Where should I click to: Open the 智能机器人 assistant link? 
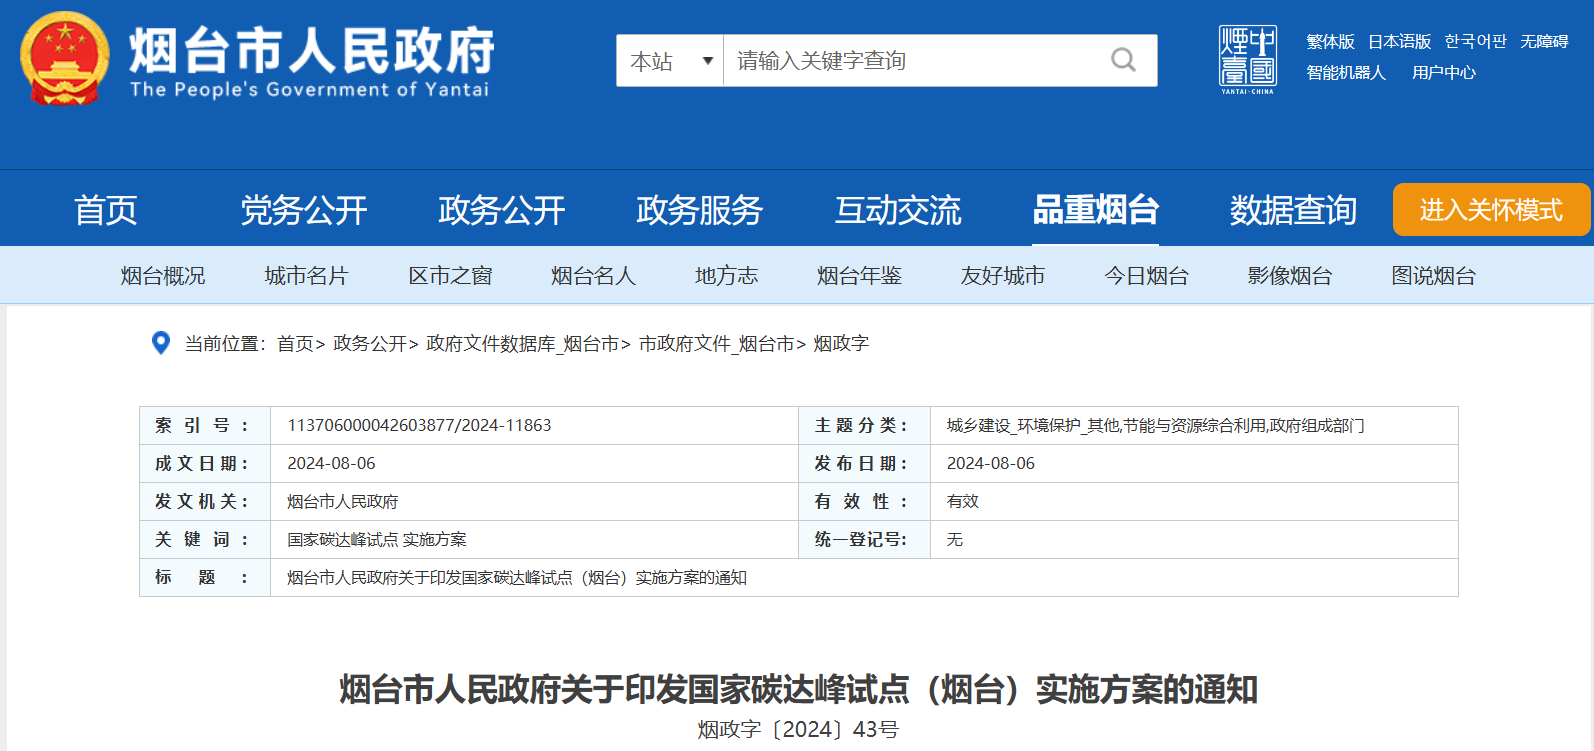coord(1346,73)
